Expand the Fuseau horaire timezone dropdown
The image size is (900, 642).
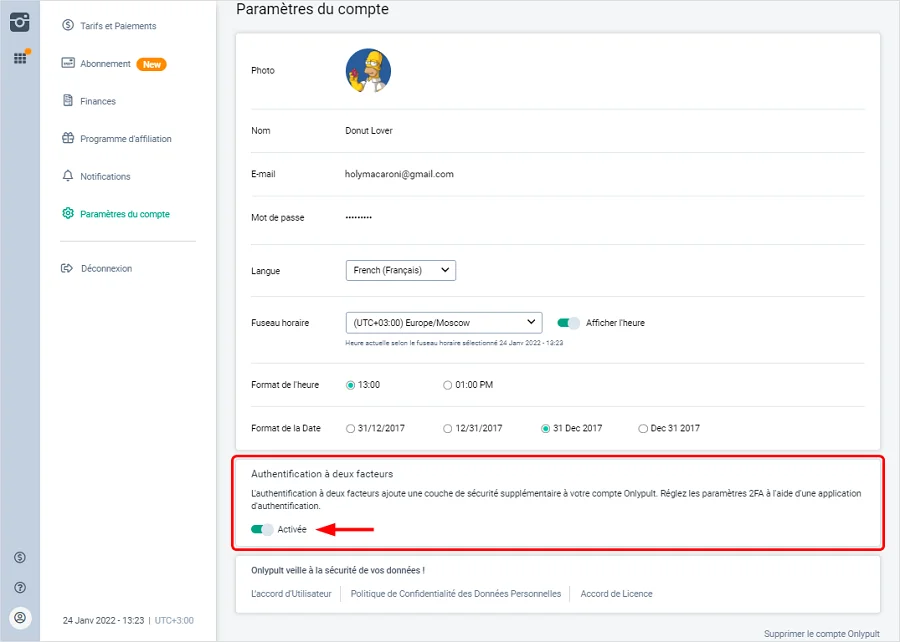[443, 323]
